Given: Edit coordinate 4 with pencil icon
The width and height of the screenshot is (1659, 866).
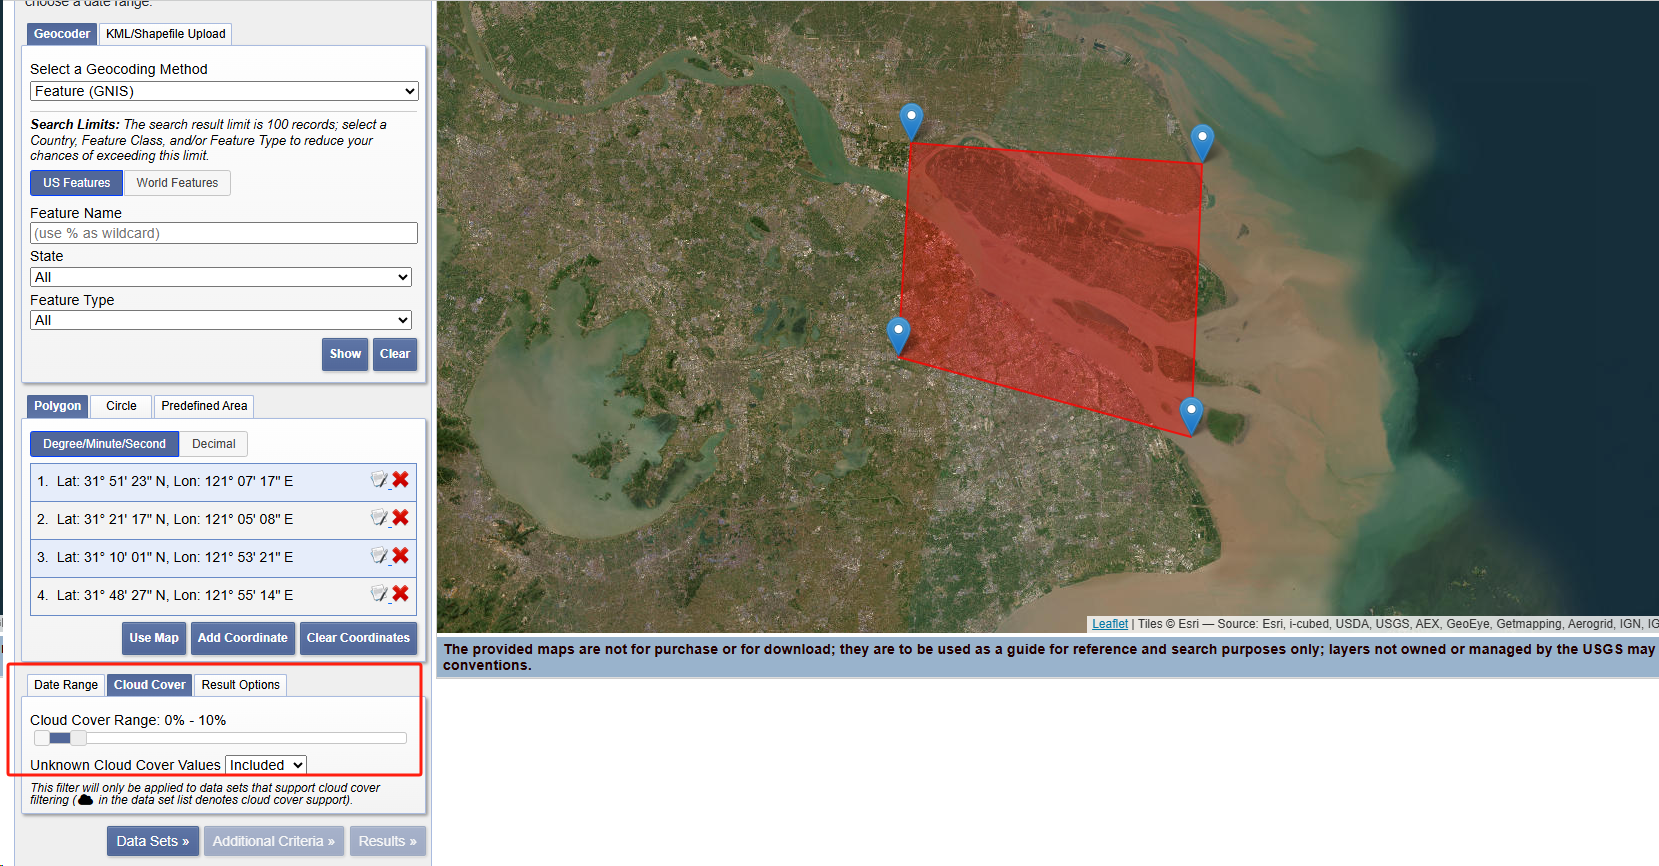Looking at the screenshot, I should [379, 594].
